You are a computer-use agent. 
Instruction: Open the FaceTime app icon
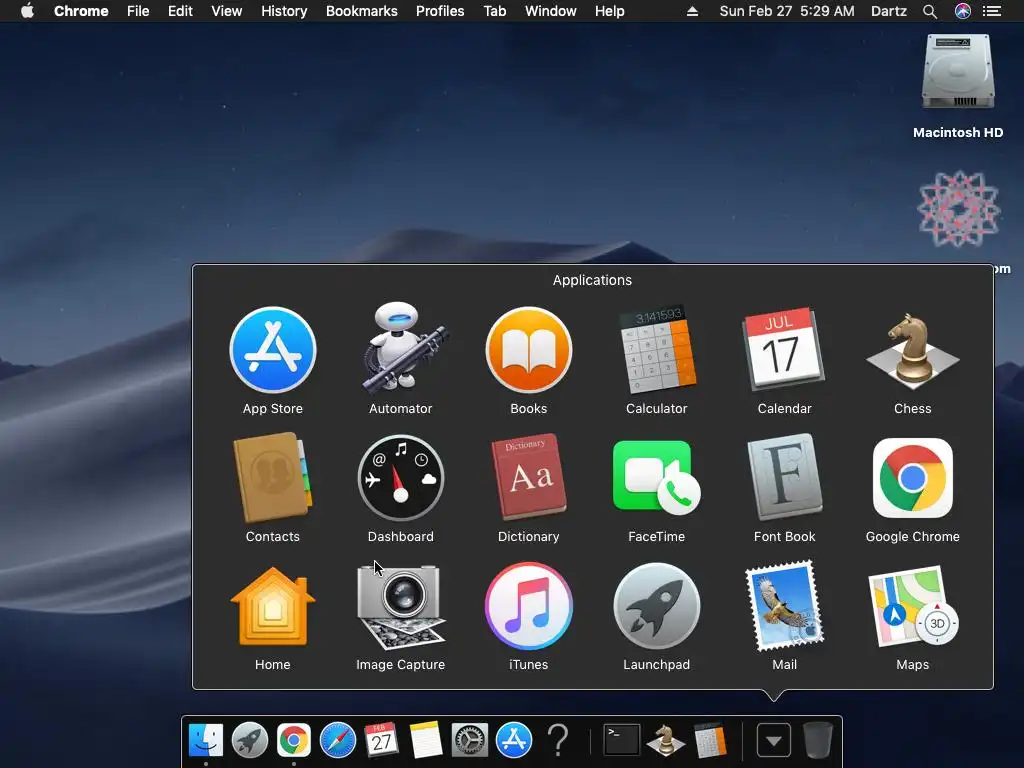(656, 478)
